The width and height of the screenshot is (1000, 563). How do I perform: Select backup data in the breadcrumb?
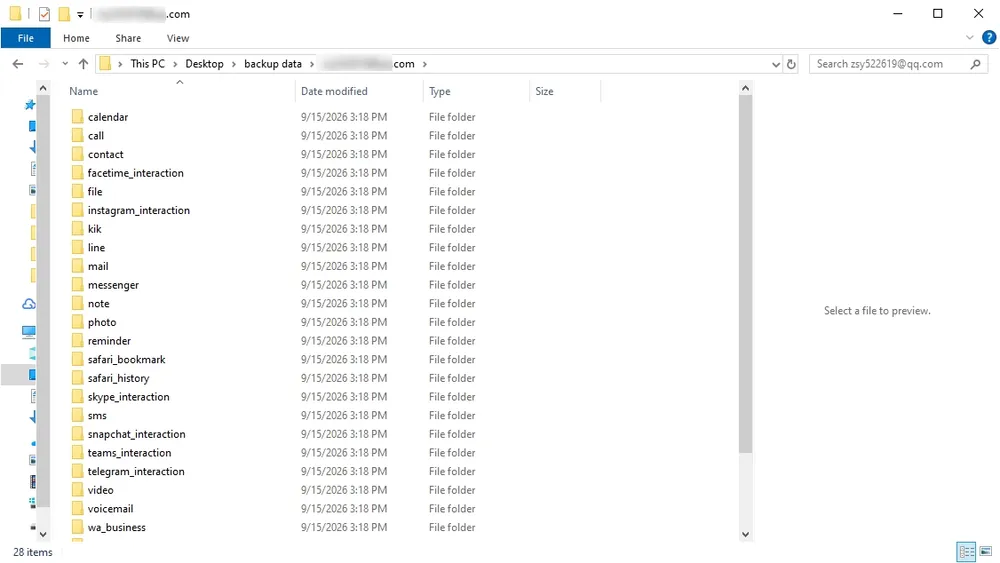[273, 64]
